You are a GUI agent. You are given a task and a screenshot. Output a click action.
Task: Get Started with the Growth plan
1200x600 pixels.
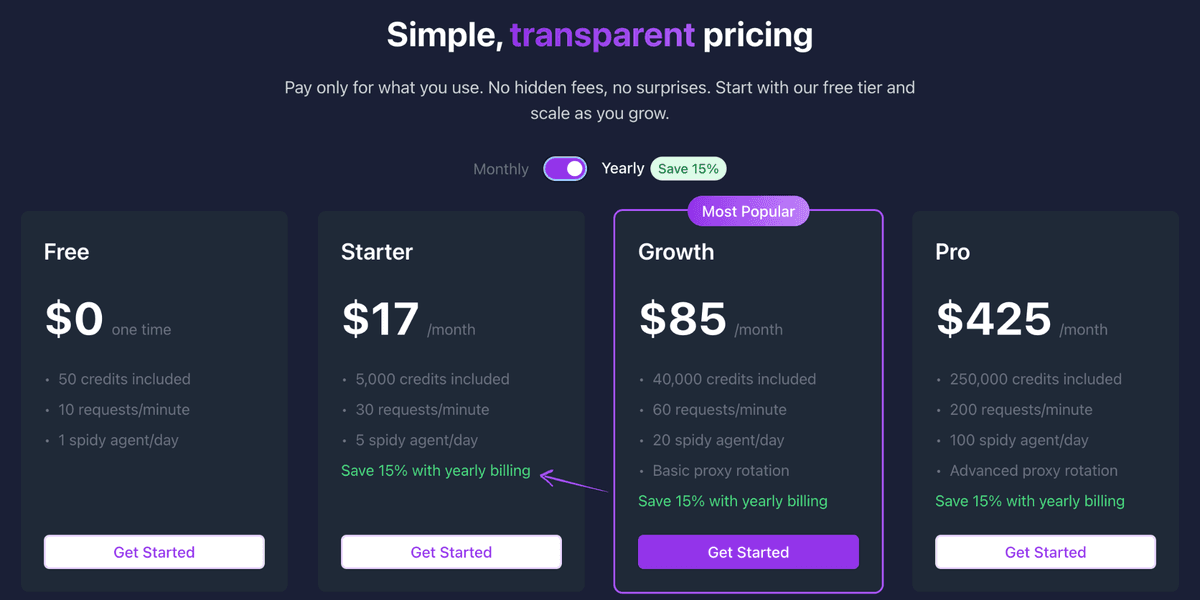[x=748, y=551]
